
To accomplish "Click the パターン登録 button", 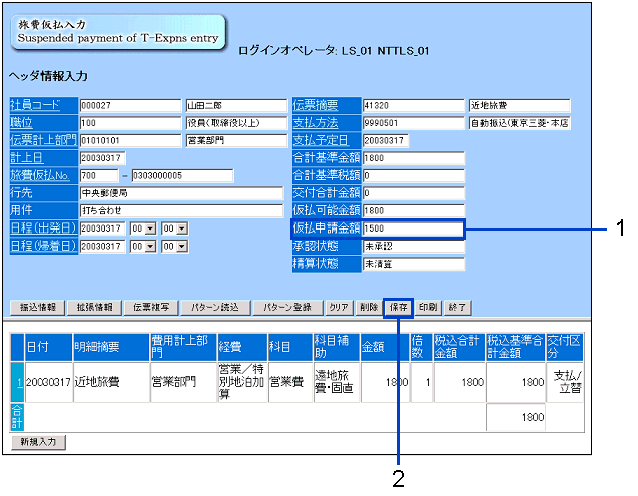I will coord(288,307).
